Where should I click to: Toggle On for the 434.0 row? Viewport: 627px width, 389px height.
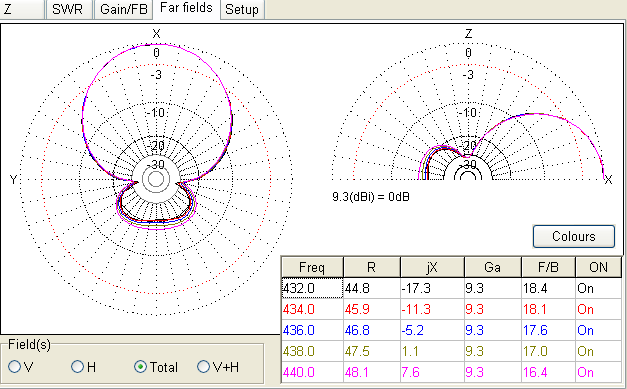click(599, 309)
